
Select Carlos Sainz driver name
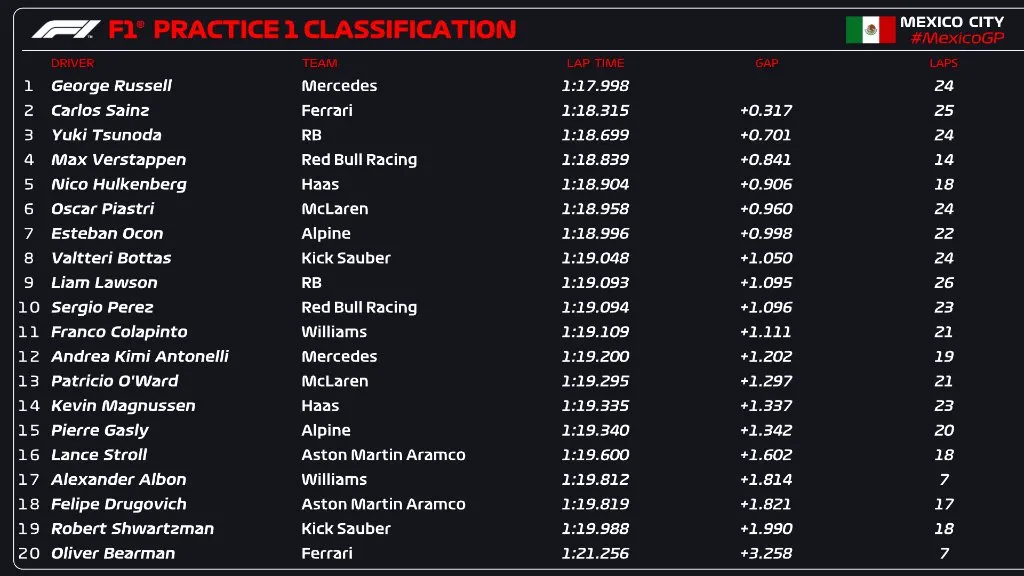[100, 110]
